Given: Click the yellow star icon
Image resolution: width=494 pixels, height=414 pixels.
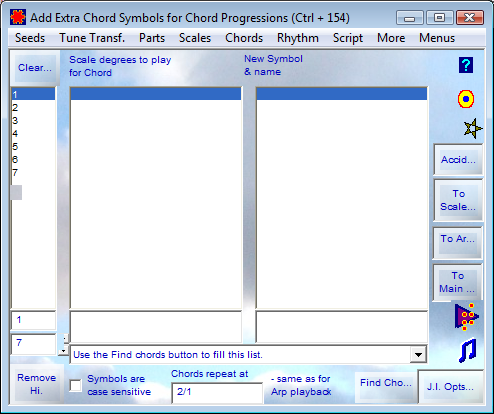Looking at the screenshot, I should [x=473, y=129].
